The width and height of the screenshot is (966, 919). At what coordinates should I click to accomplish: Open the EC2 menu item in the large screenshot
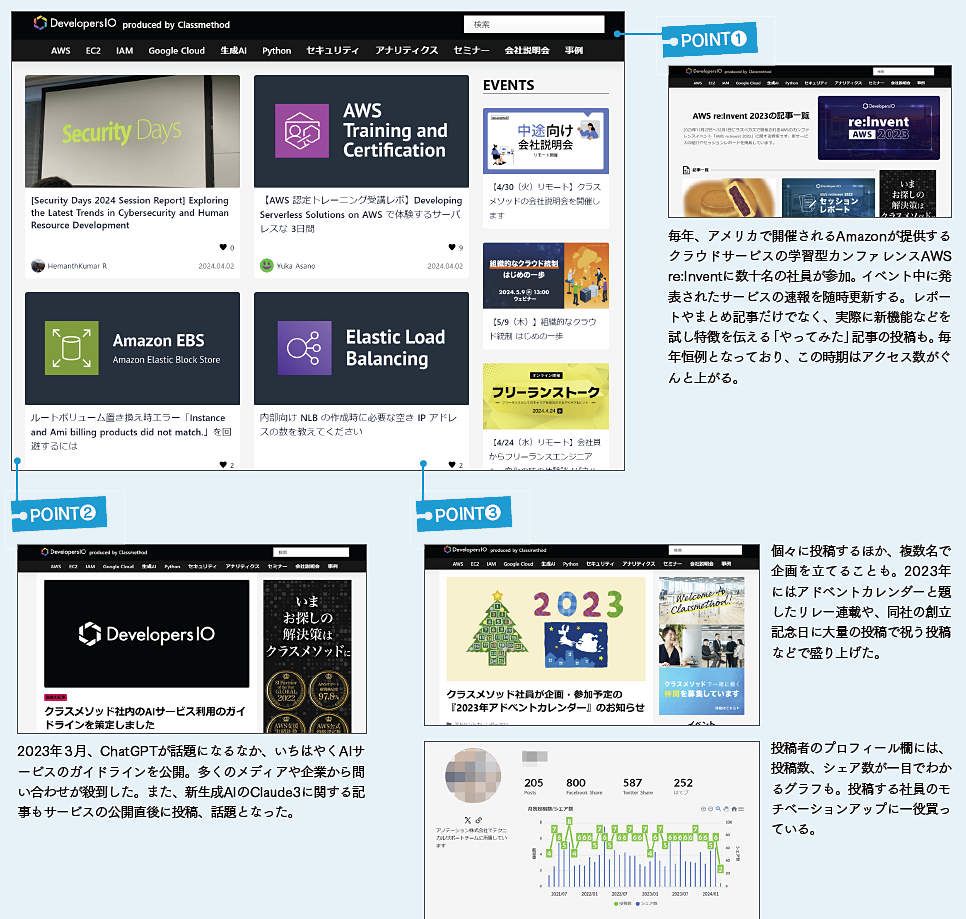click(x=93, y=51)
